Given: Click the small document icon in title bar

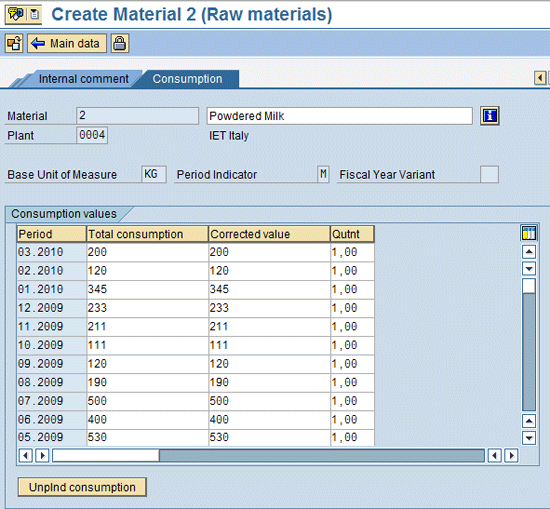Looking at the screenshot, I should (x=34, y=14).
